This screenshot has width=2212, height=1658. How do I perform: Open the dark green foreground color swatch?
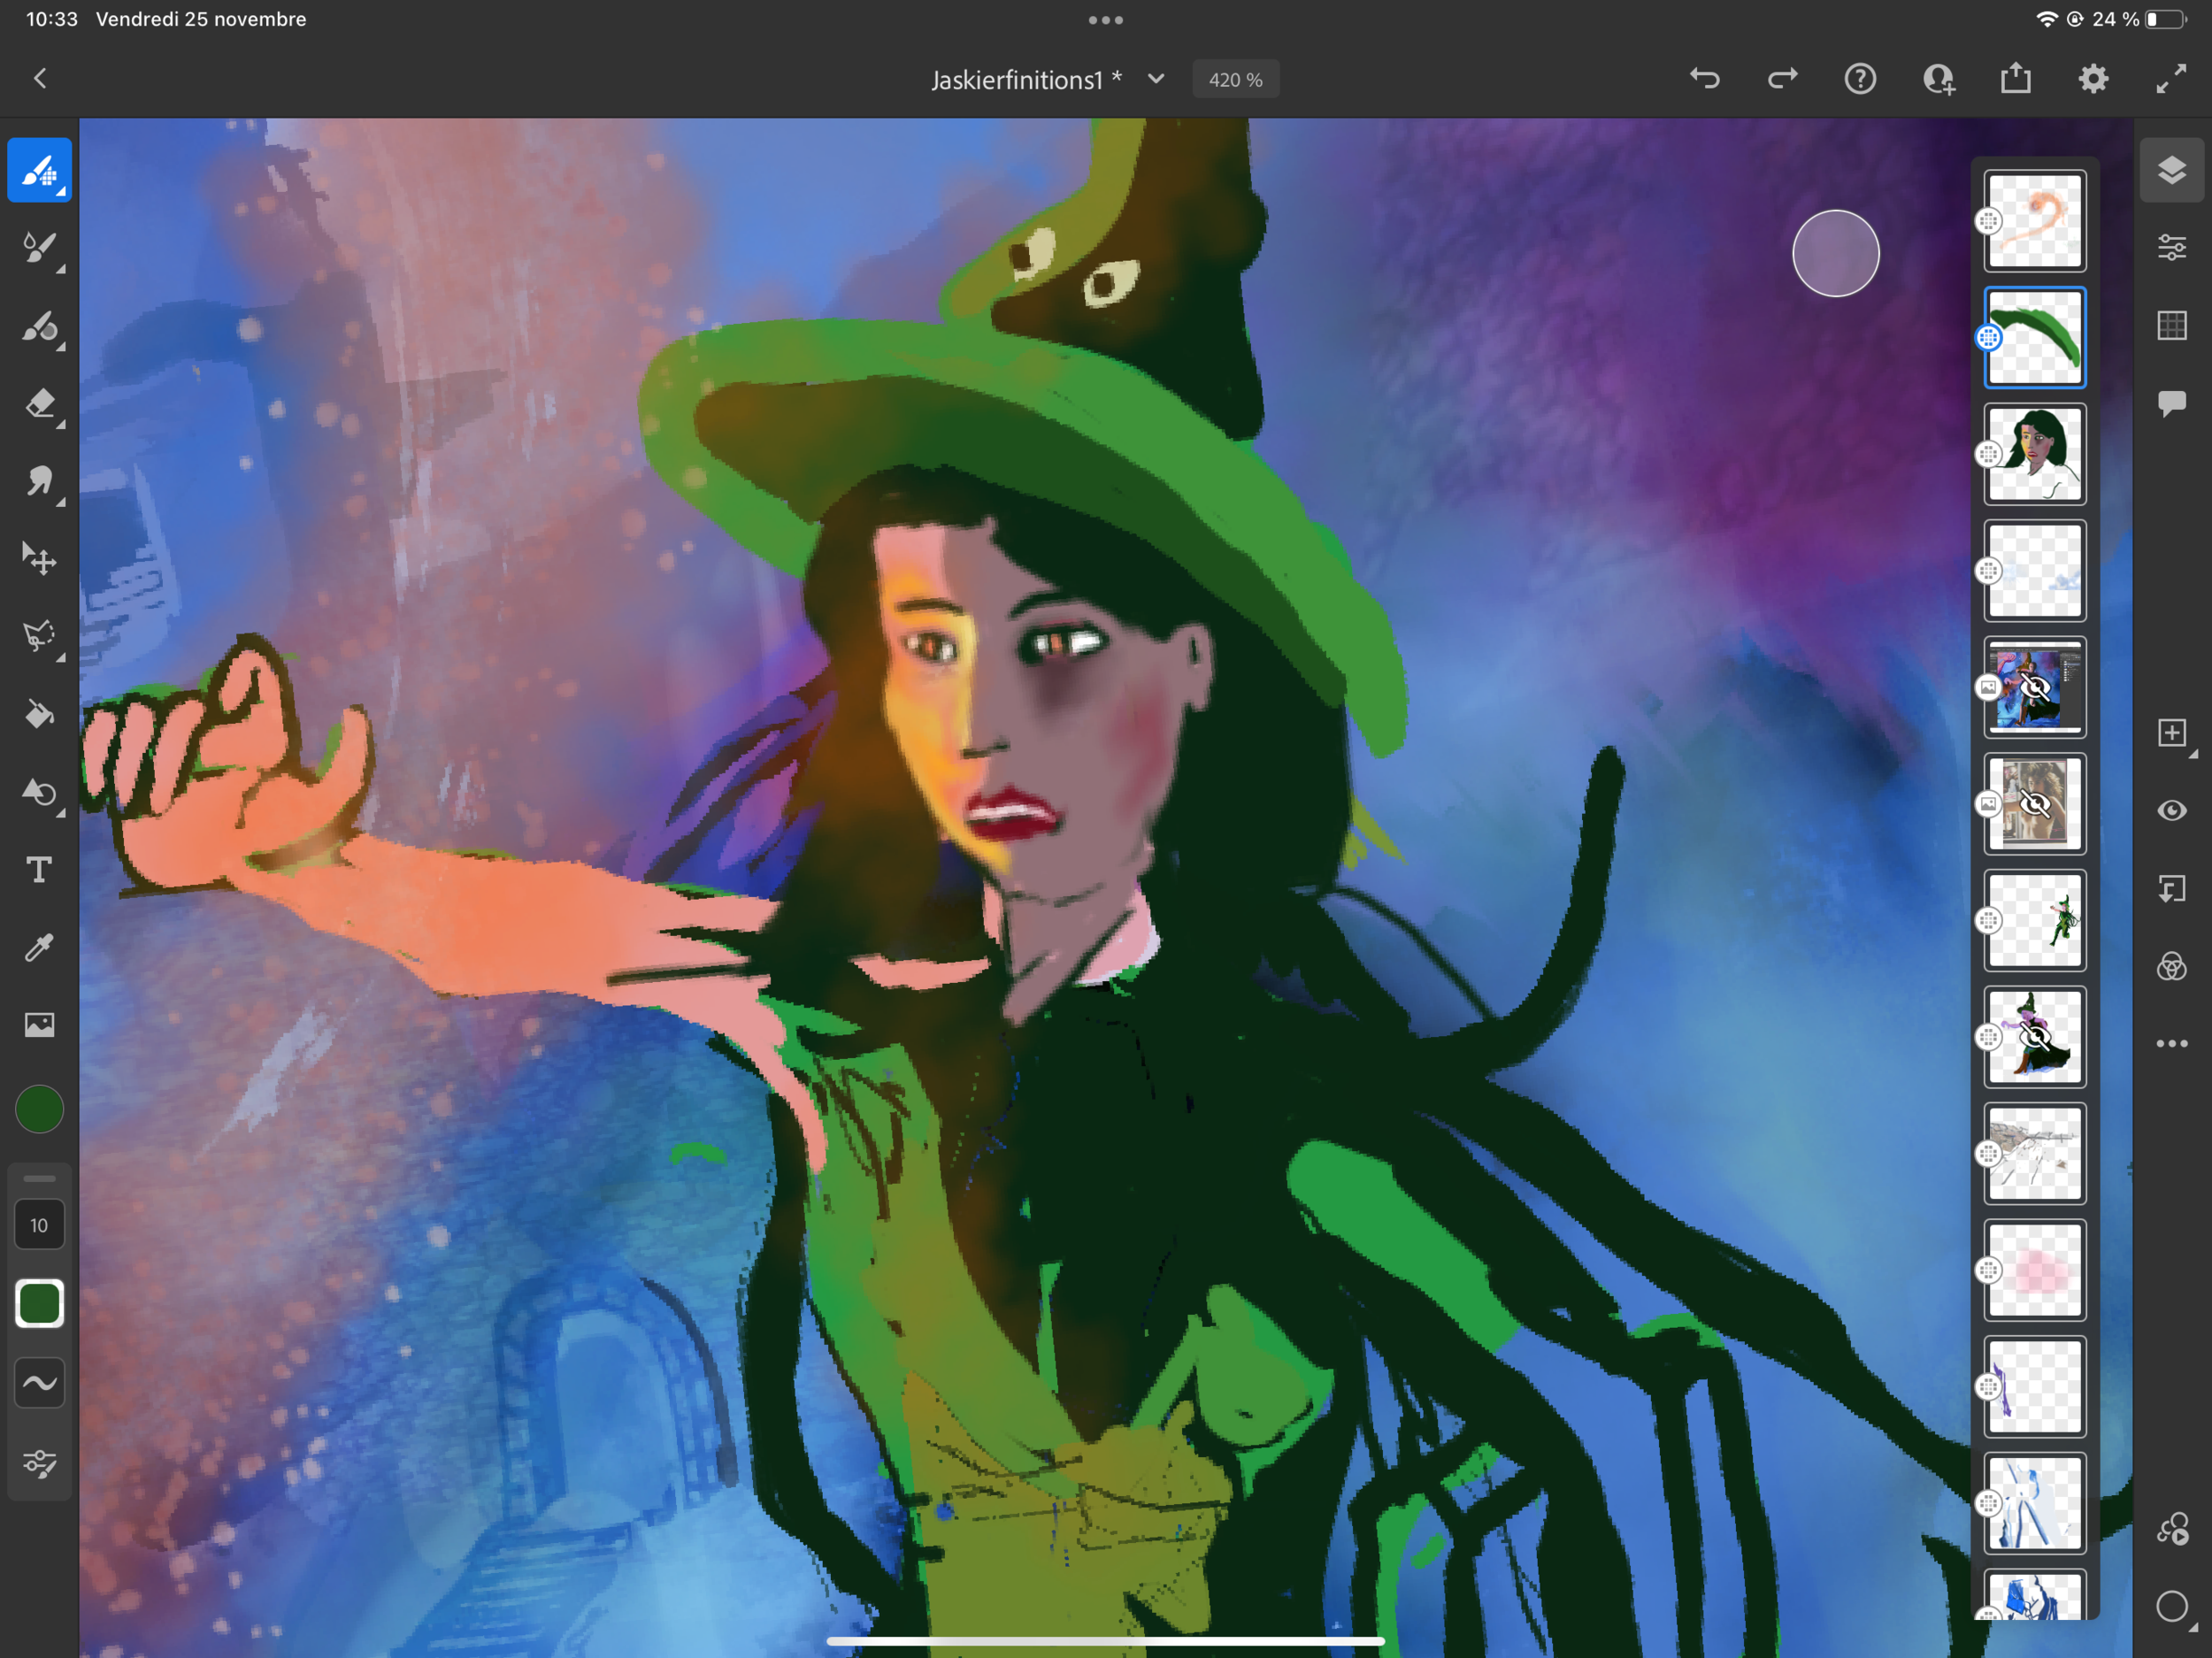pyautogui.click(x=39, y=1110)
